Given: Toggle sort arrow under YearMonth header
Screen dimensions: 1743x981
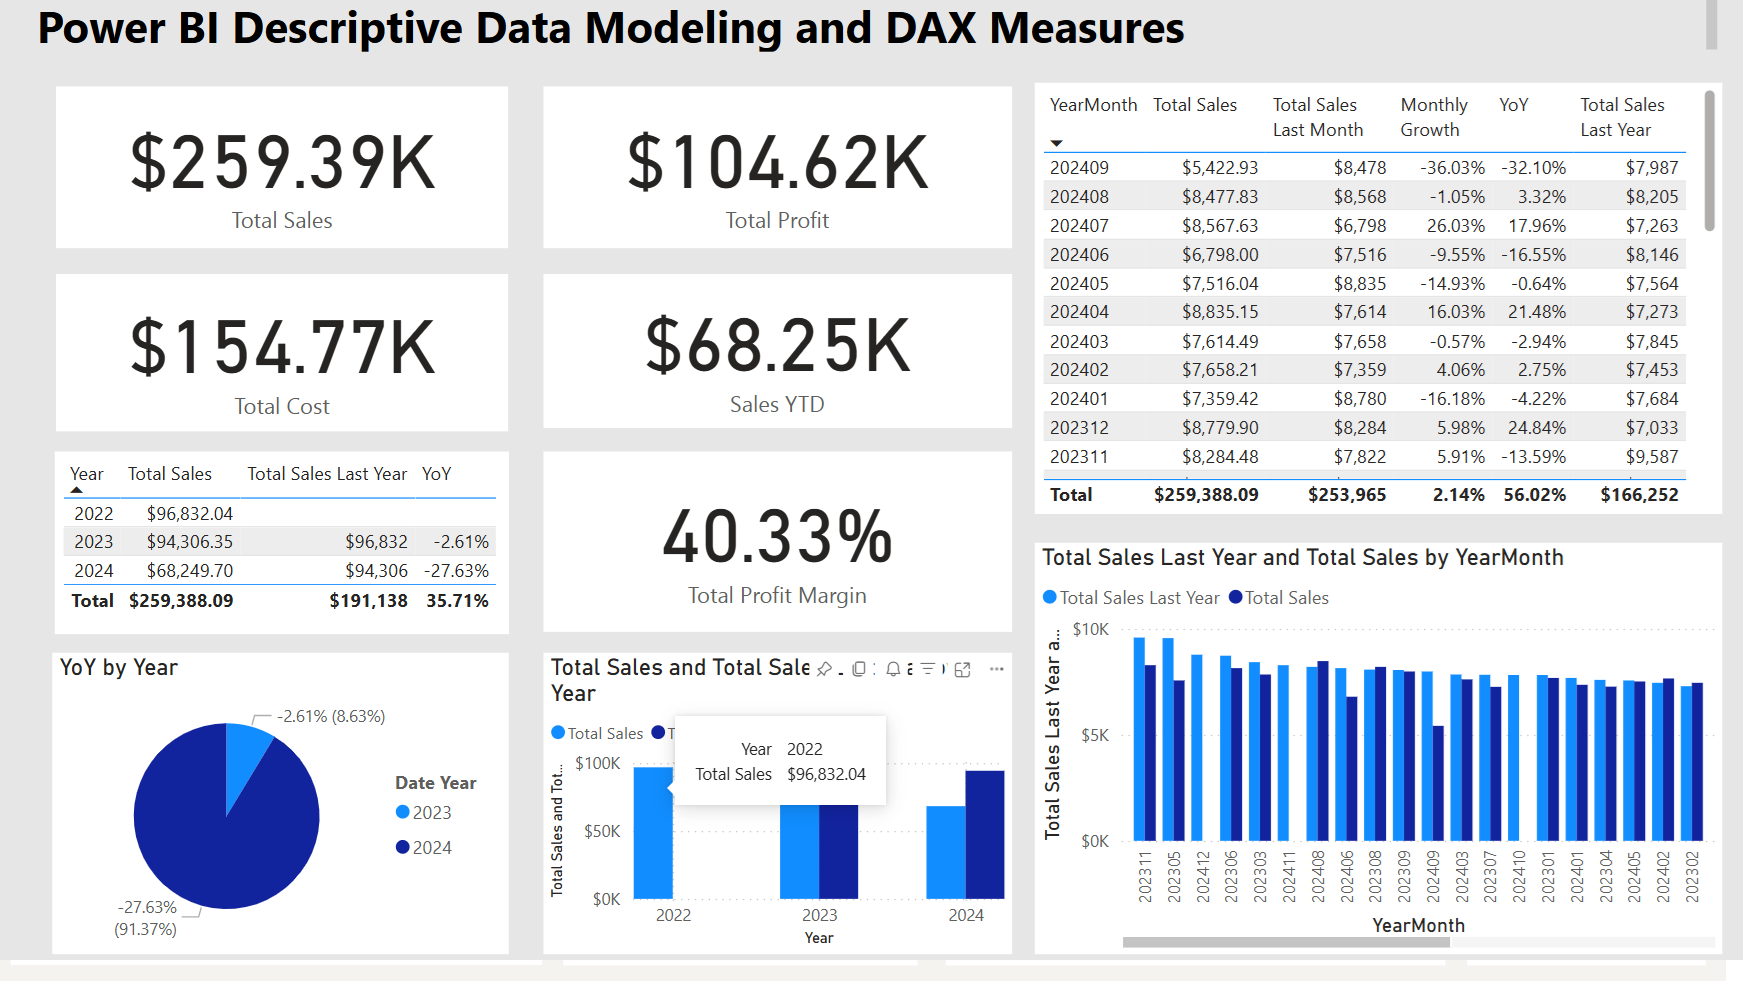Looking at the screenshot, I should click(1056, 143).
